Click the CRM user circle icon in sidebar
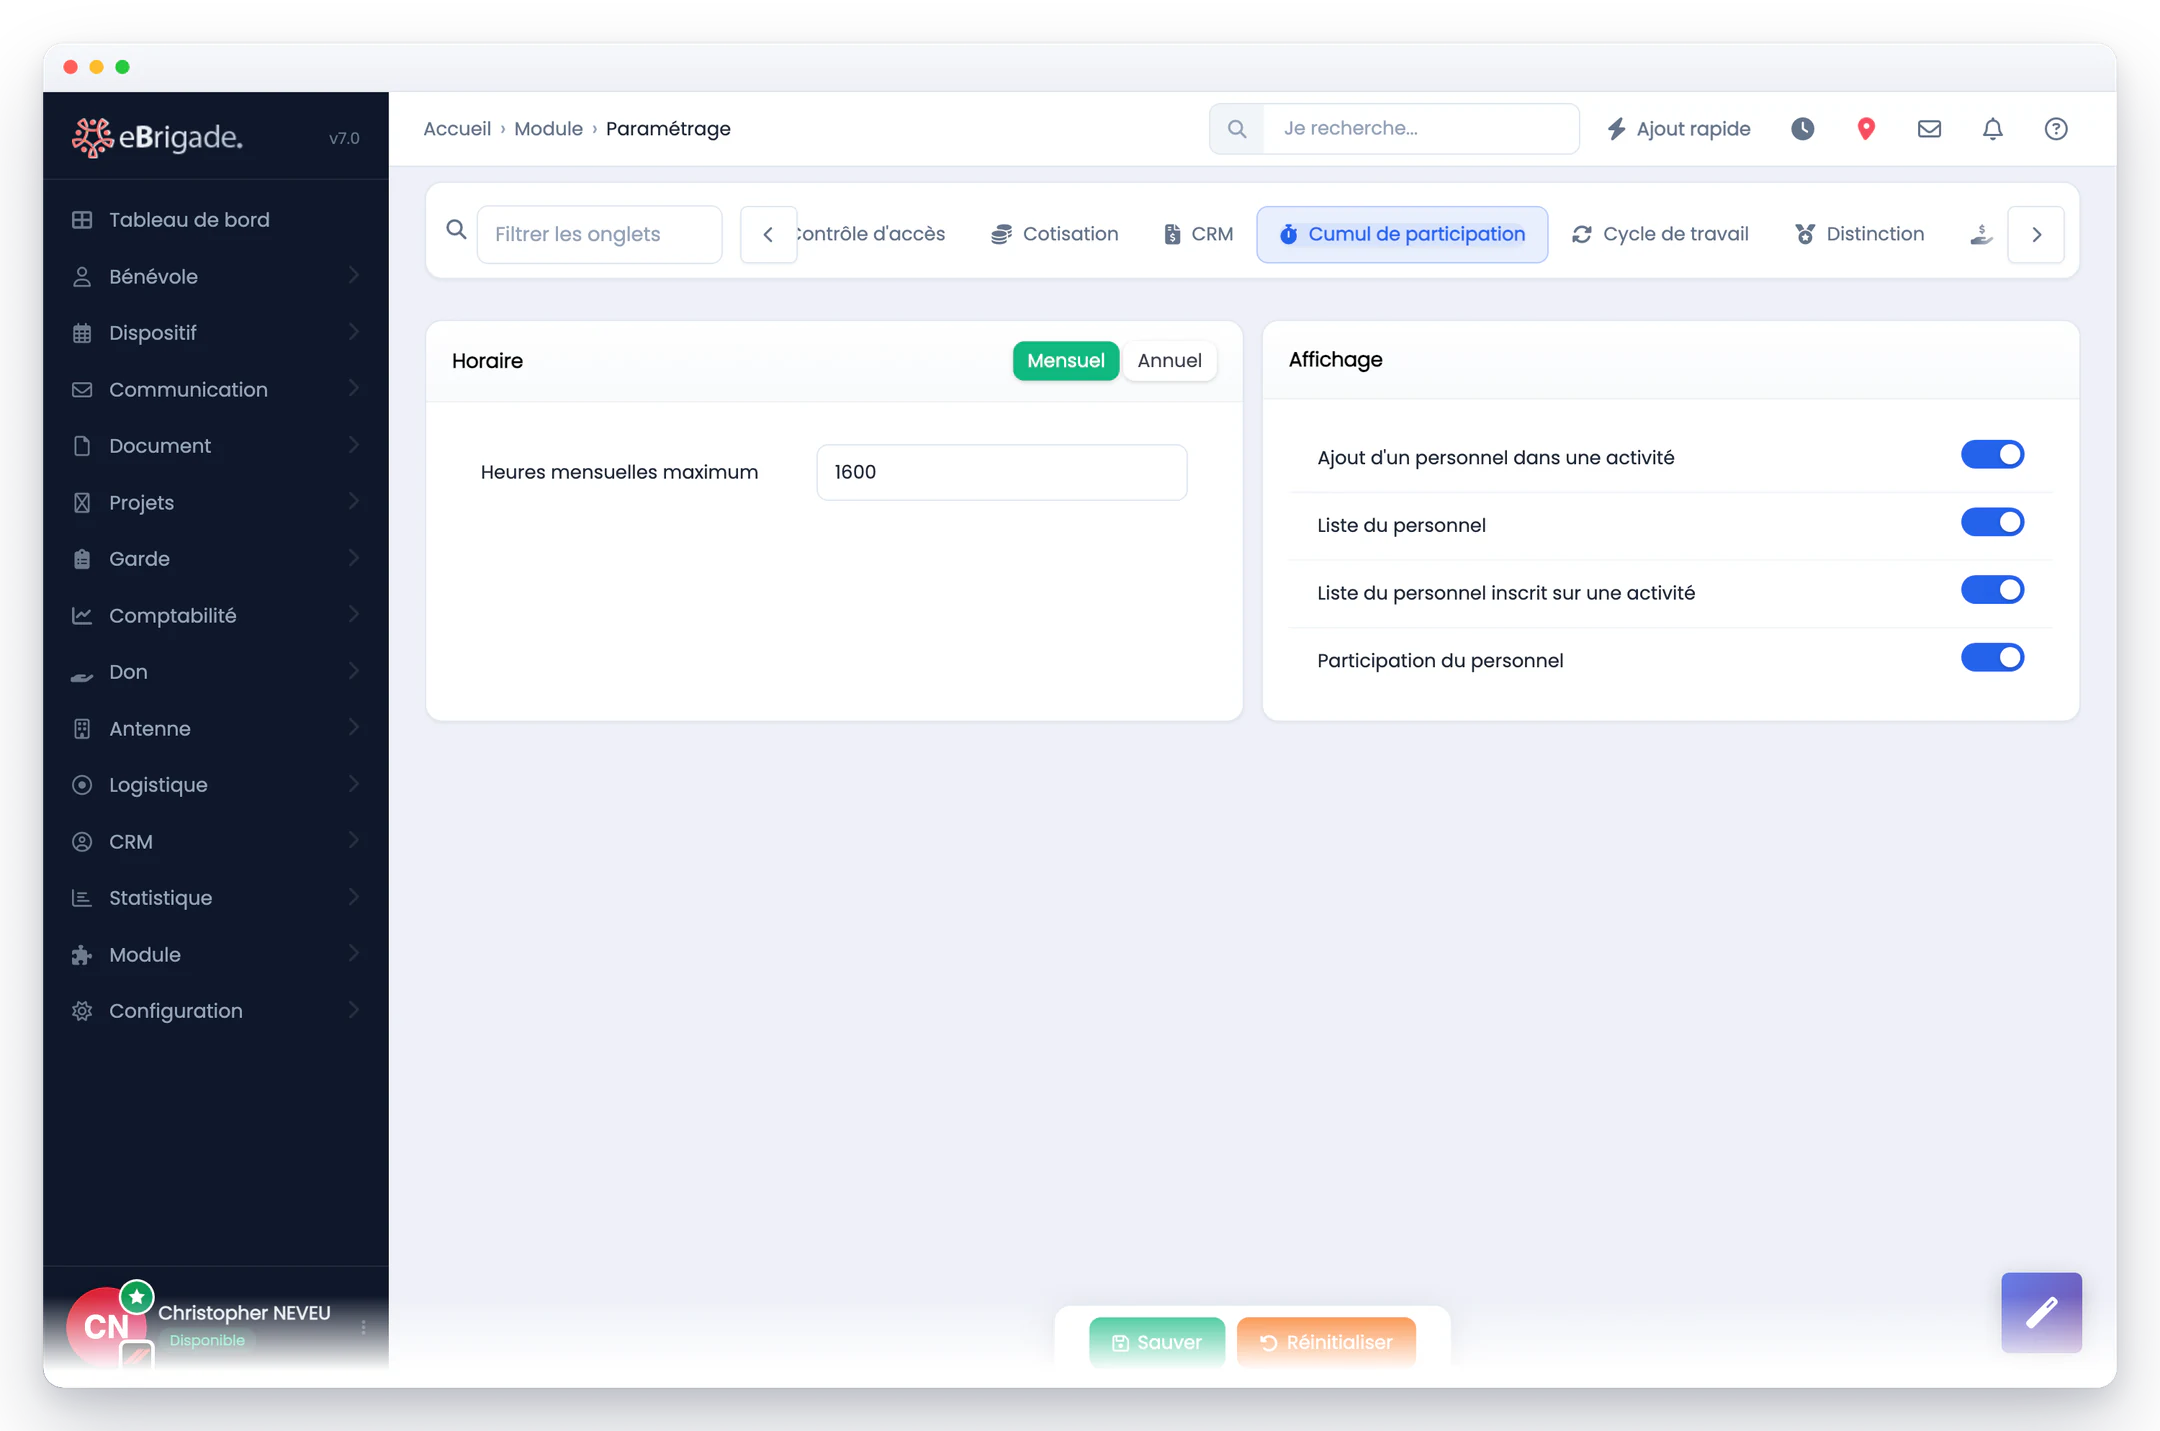Image resolution: width=2160 pixels, height=1431 pixels. (x=82, y=842)
